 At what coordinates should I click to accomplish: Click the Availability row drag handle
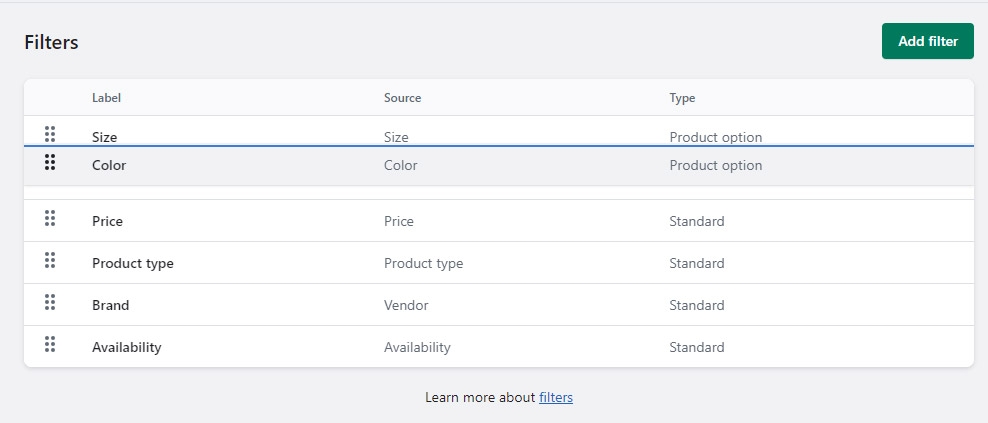click(x=50, y=345)
